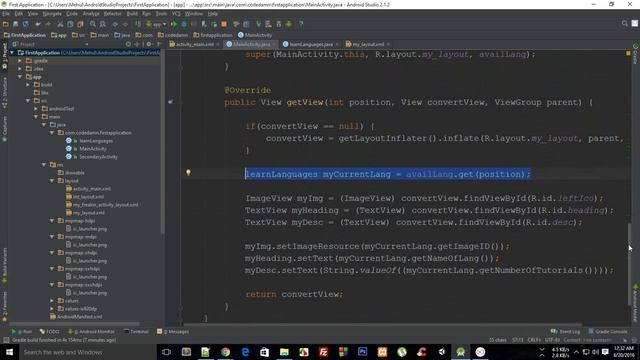Collapse the FirstApplication root node
Image resolution: width=640 pixels, height=360 pixels.
[12, 53]
